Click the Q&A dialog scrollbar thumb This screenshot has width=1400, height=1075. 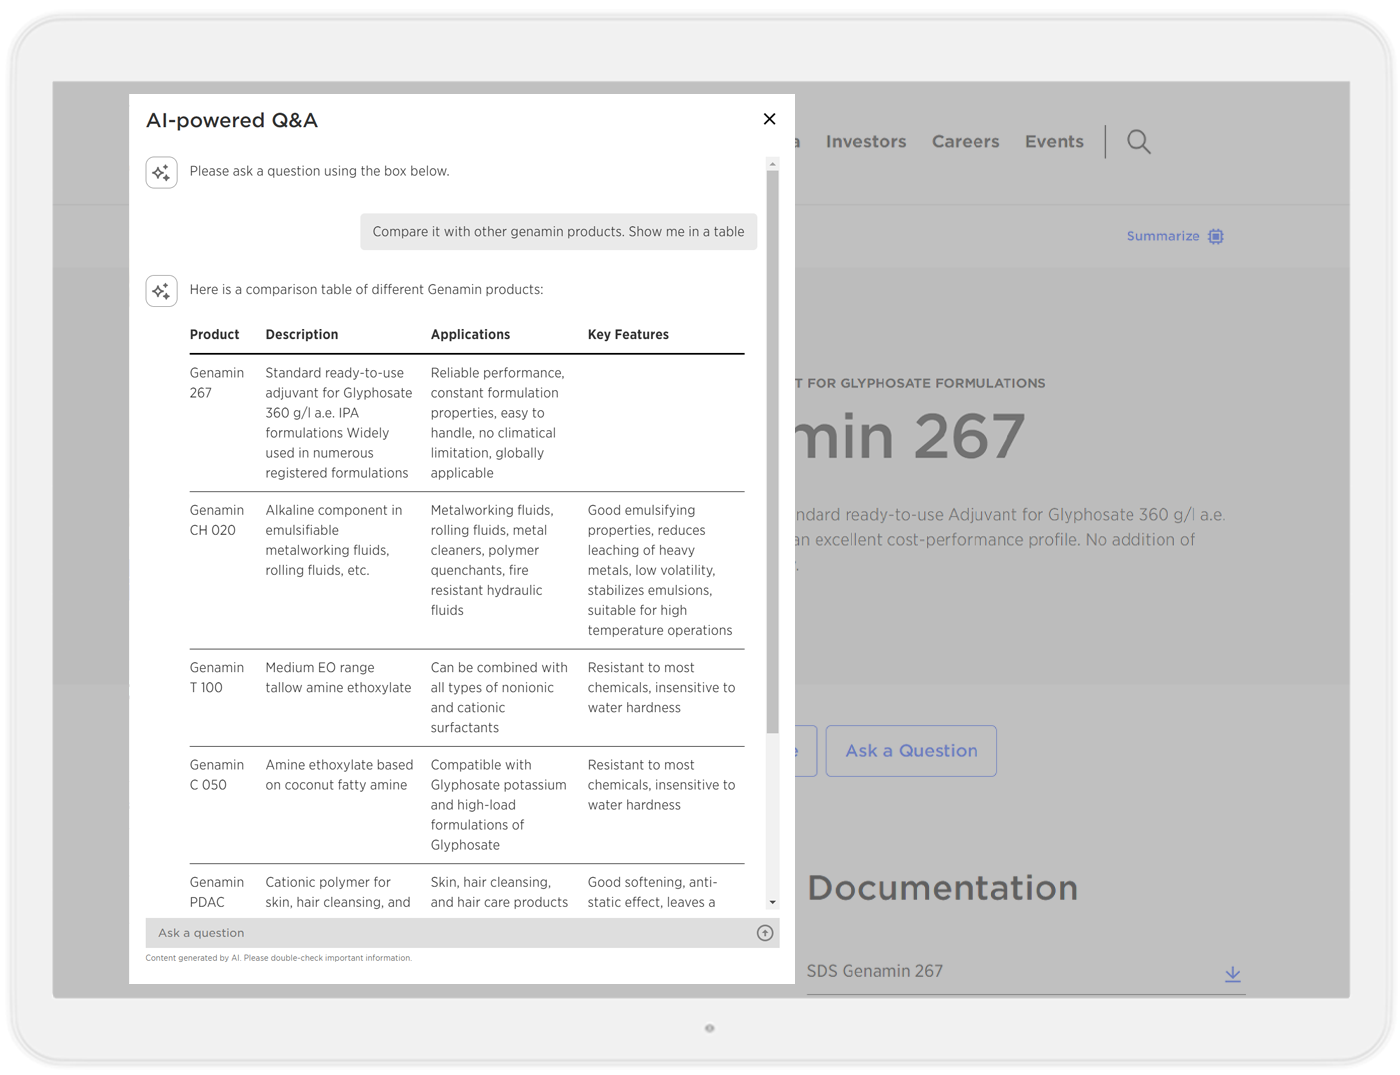pyautogui.click(x=772, y=452)
